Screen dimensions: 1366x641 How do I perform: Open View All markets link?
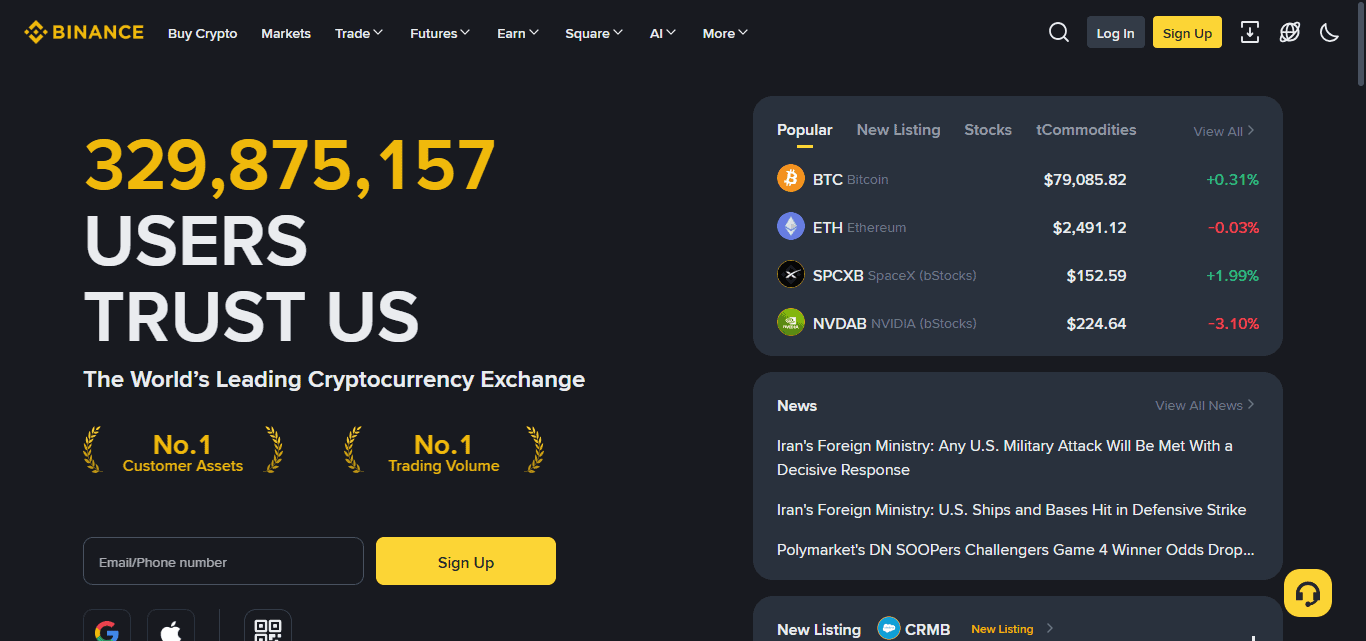[x=1224, y=131]
